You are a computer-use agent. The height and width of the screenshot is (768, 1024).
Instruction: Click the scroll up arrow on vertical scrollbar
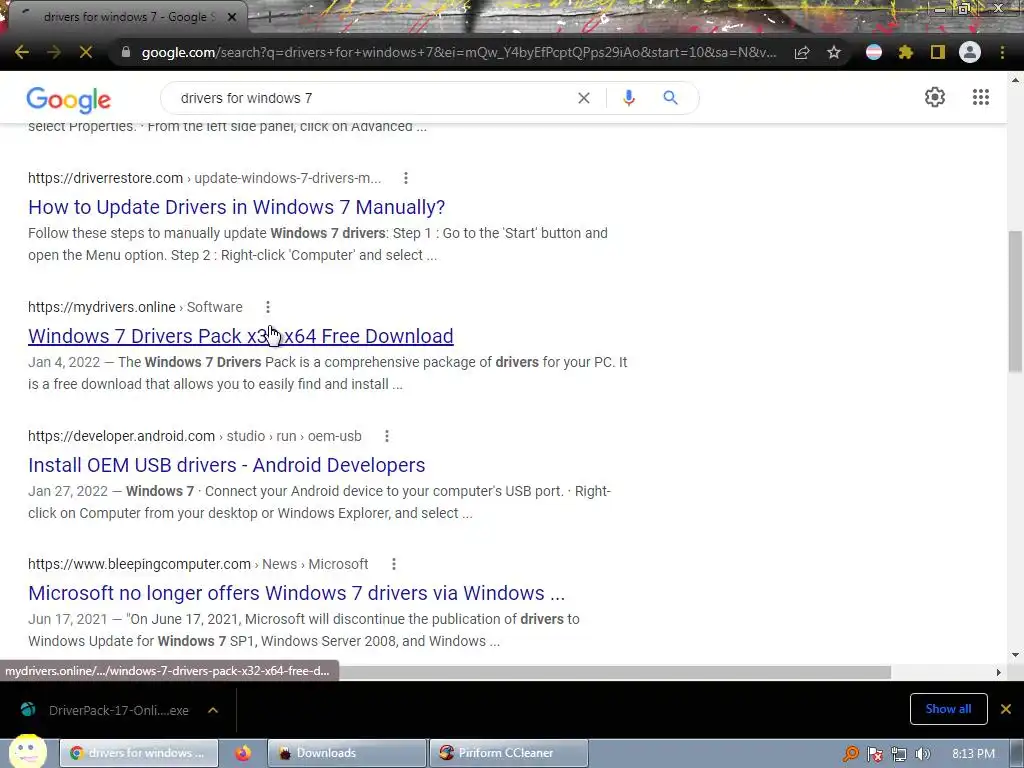coord(1015,80)
